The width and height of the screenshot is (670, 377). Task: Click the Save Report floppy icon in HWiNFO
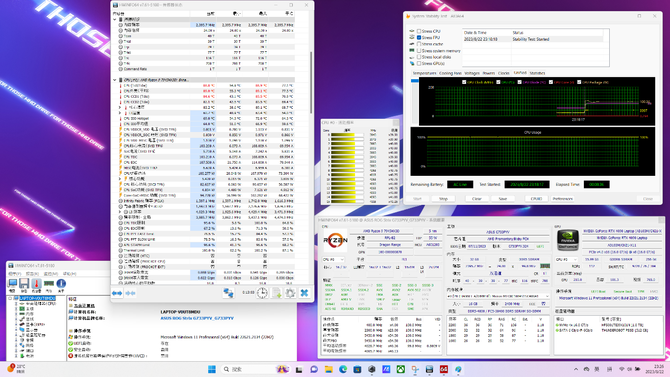point(24,284)
